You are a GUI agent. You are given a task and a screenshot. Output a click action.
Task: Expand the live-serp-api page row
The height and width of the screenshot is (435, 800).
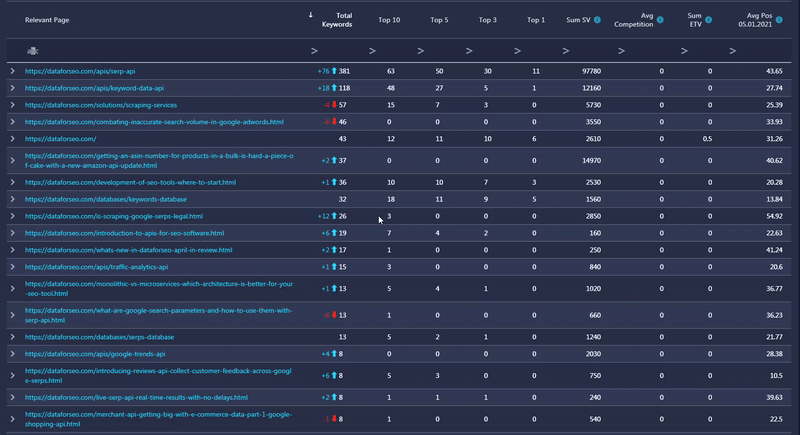(x=13, y=397)
